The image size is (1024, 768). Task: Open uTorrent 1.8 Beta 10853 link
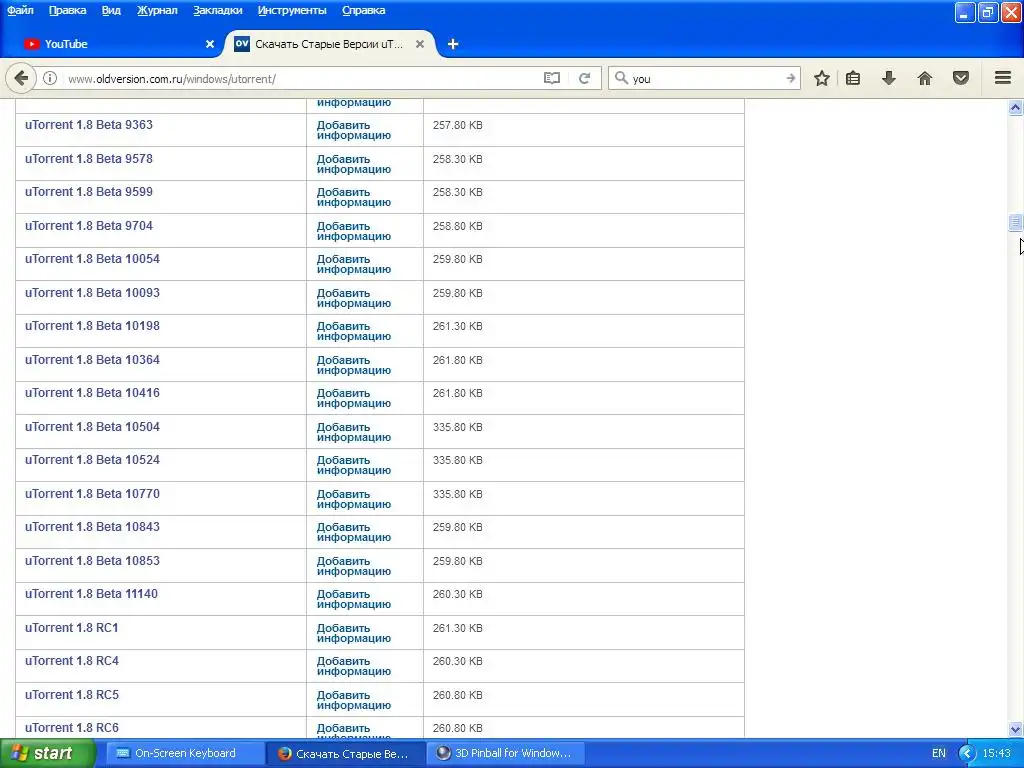(92, 561)
